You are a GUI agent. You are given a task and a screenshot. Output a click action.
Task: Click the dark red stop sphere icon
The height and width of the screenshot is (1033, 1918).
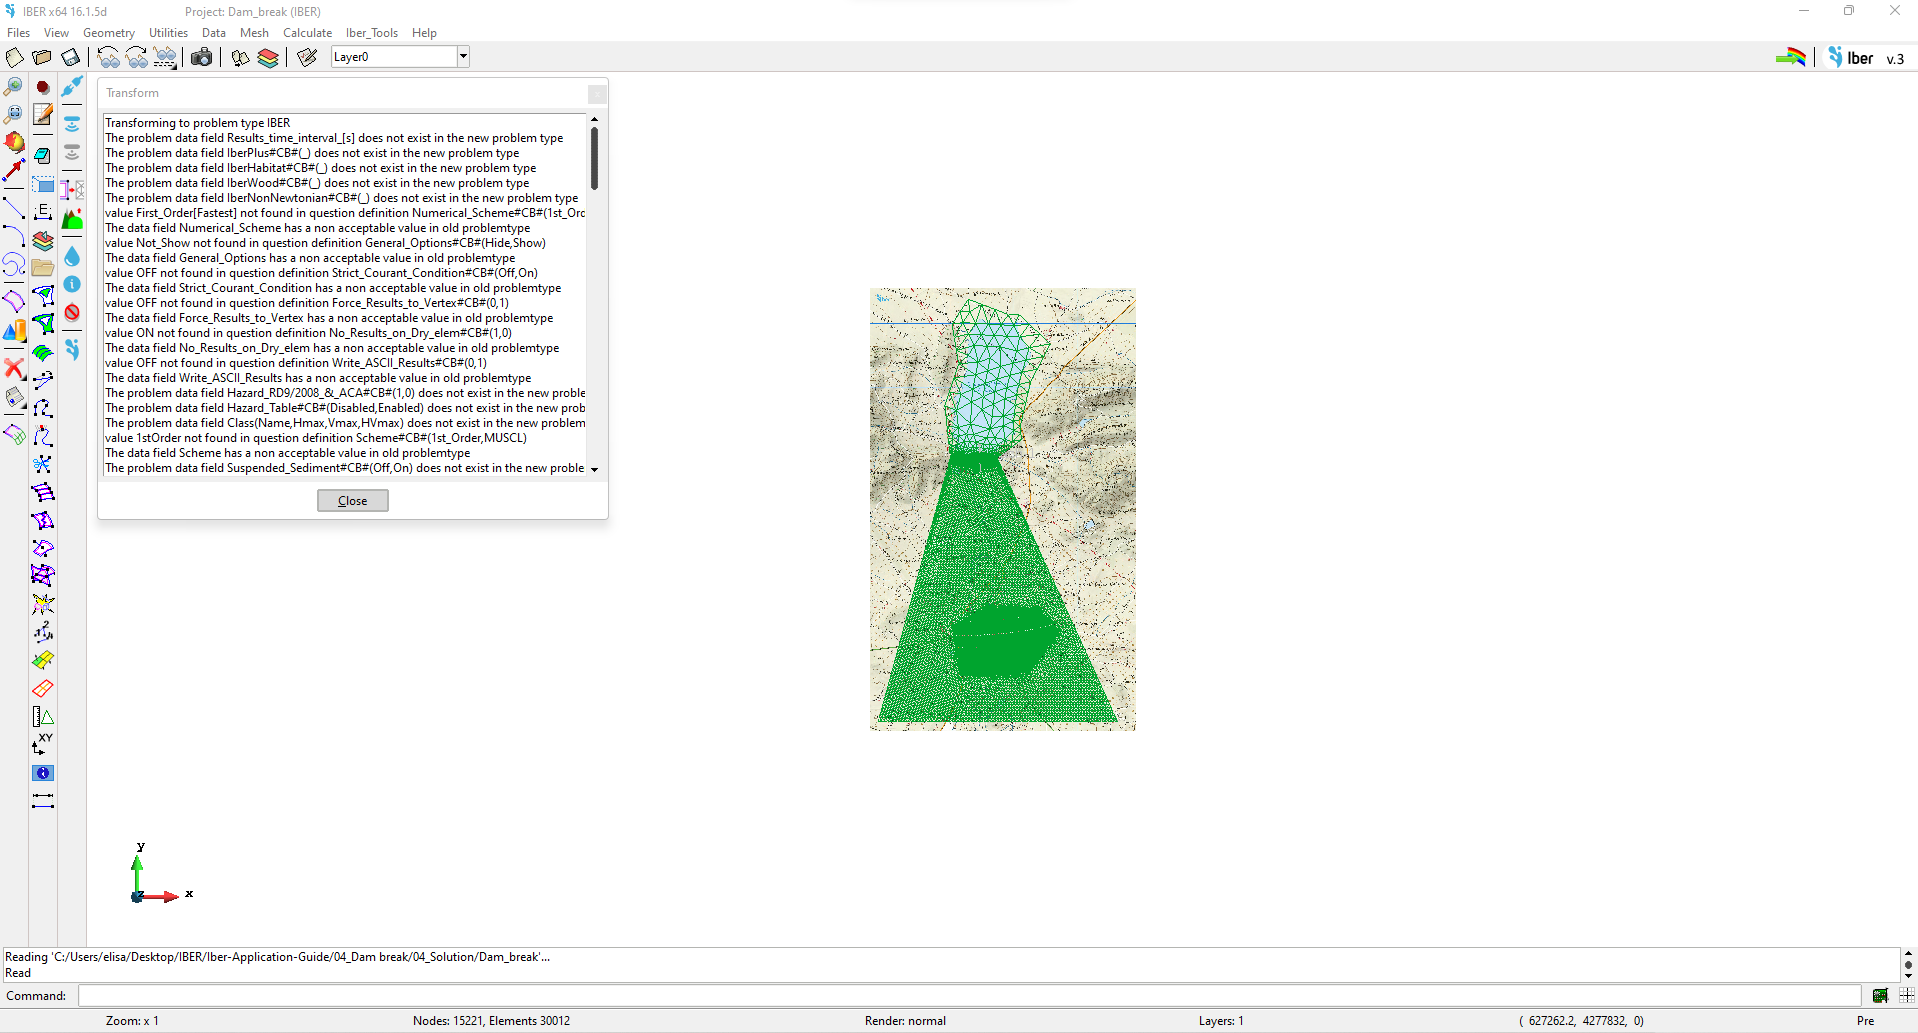tap(43, 87)
